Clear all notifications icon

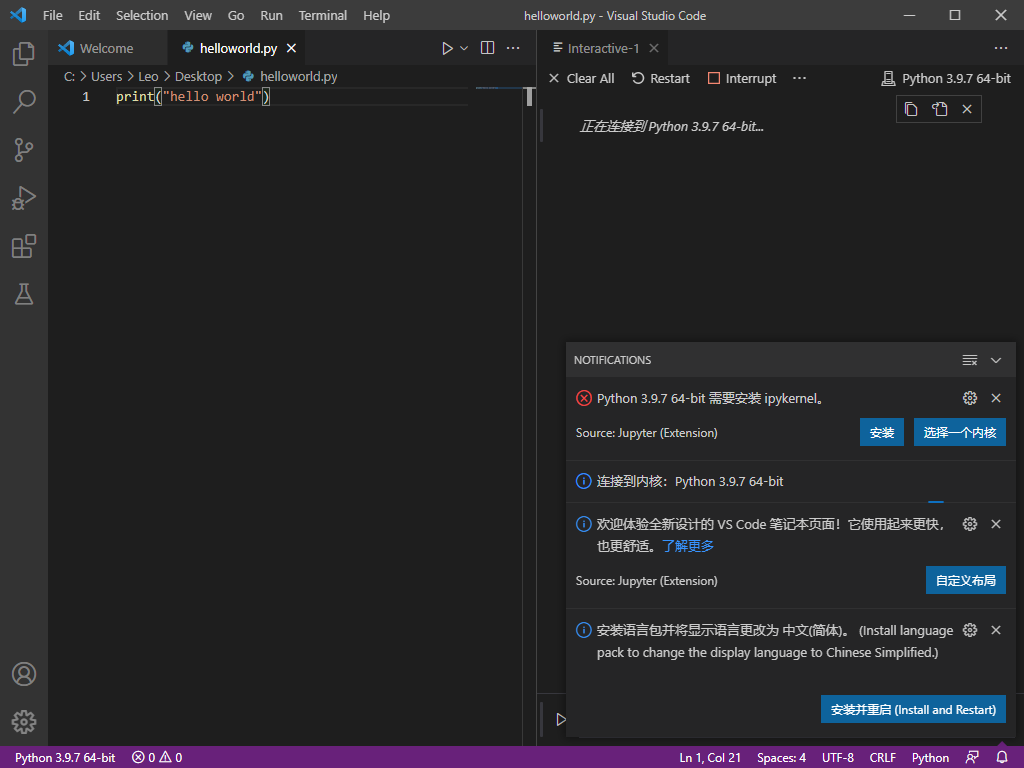[x=970, y=360]
